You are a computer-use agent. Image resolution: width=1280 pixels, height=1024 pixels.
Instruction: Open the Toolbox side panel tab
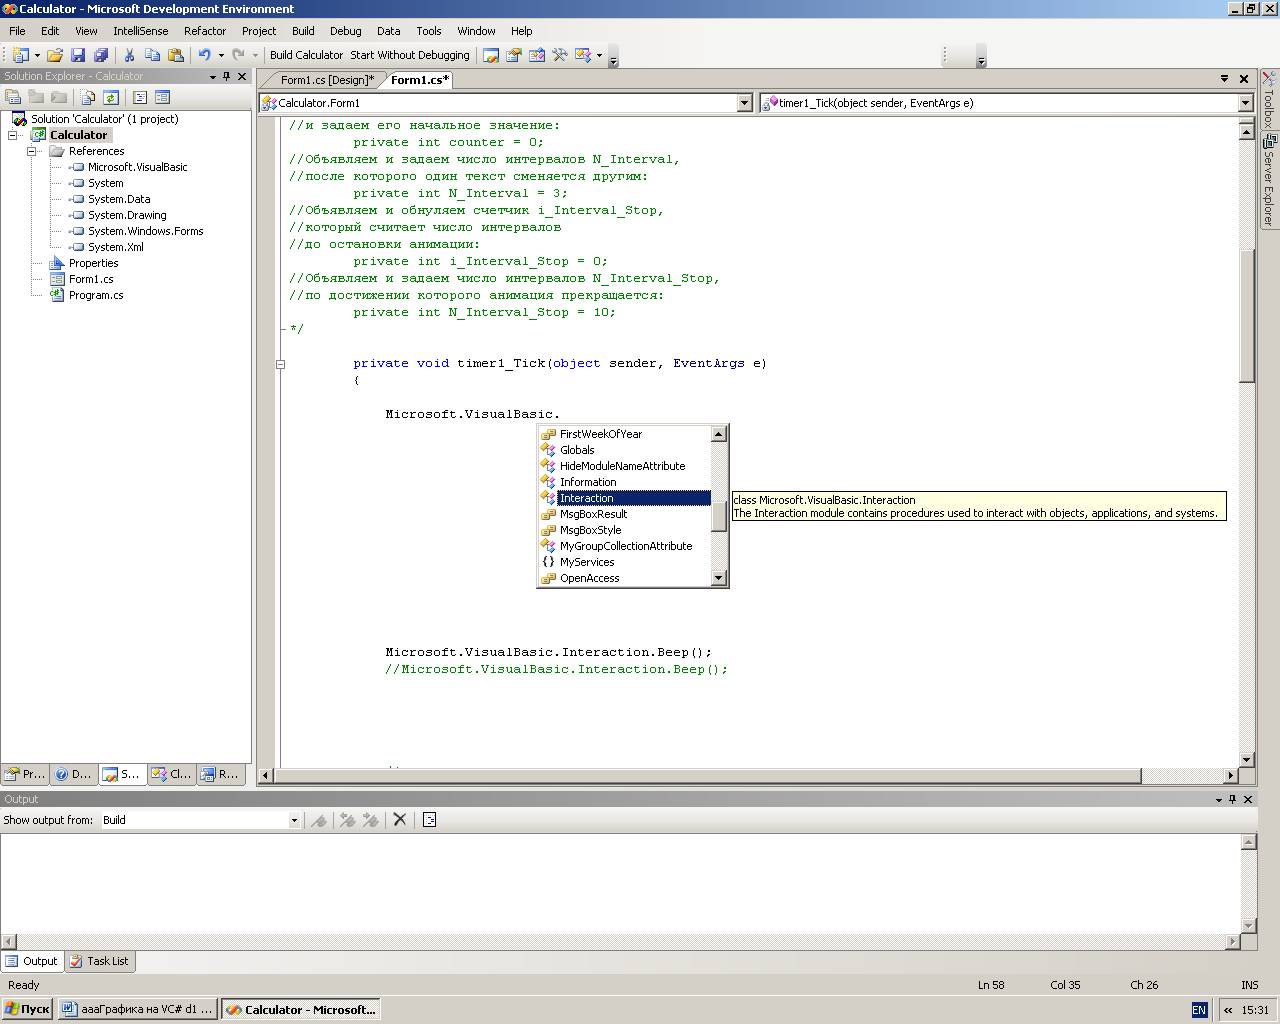[1268, 98]
